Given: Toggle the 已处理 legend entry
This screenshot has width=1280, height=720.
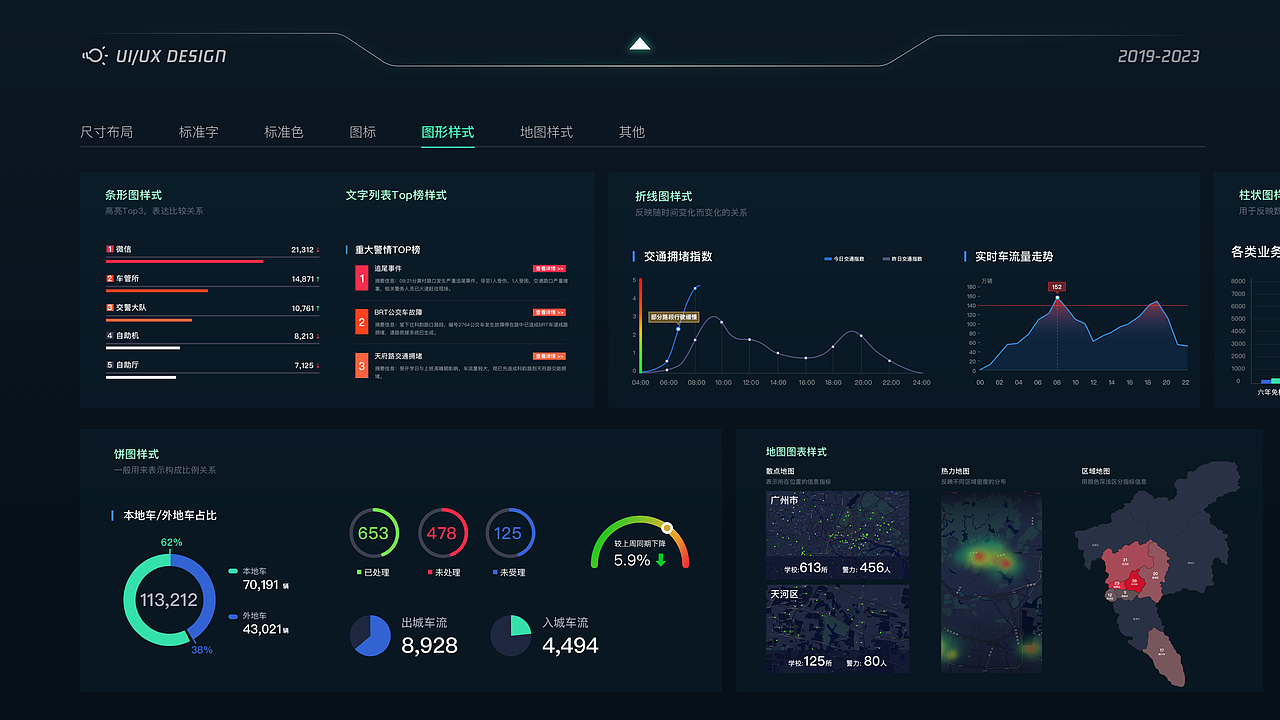Looking at the screenshot, I should point(373,573).
